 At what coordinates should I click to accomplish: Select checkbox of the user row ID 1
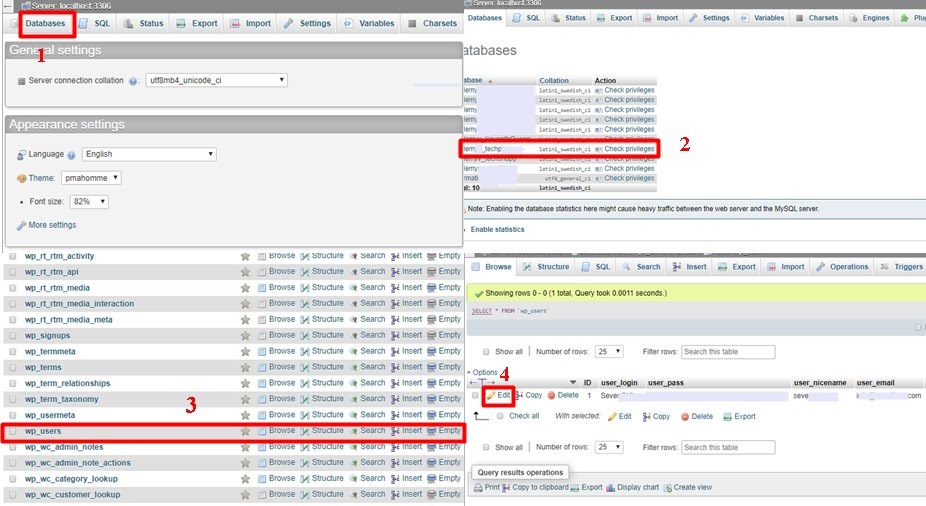click(475, 396)
